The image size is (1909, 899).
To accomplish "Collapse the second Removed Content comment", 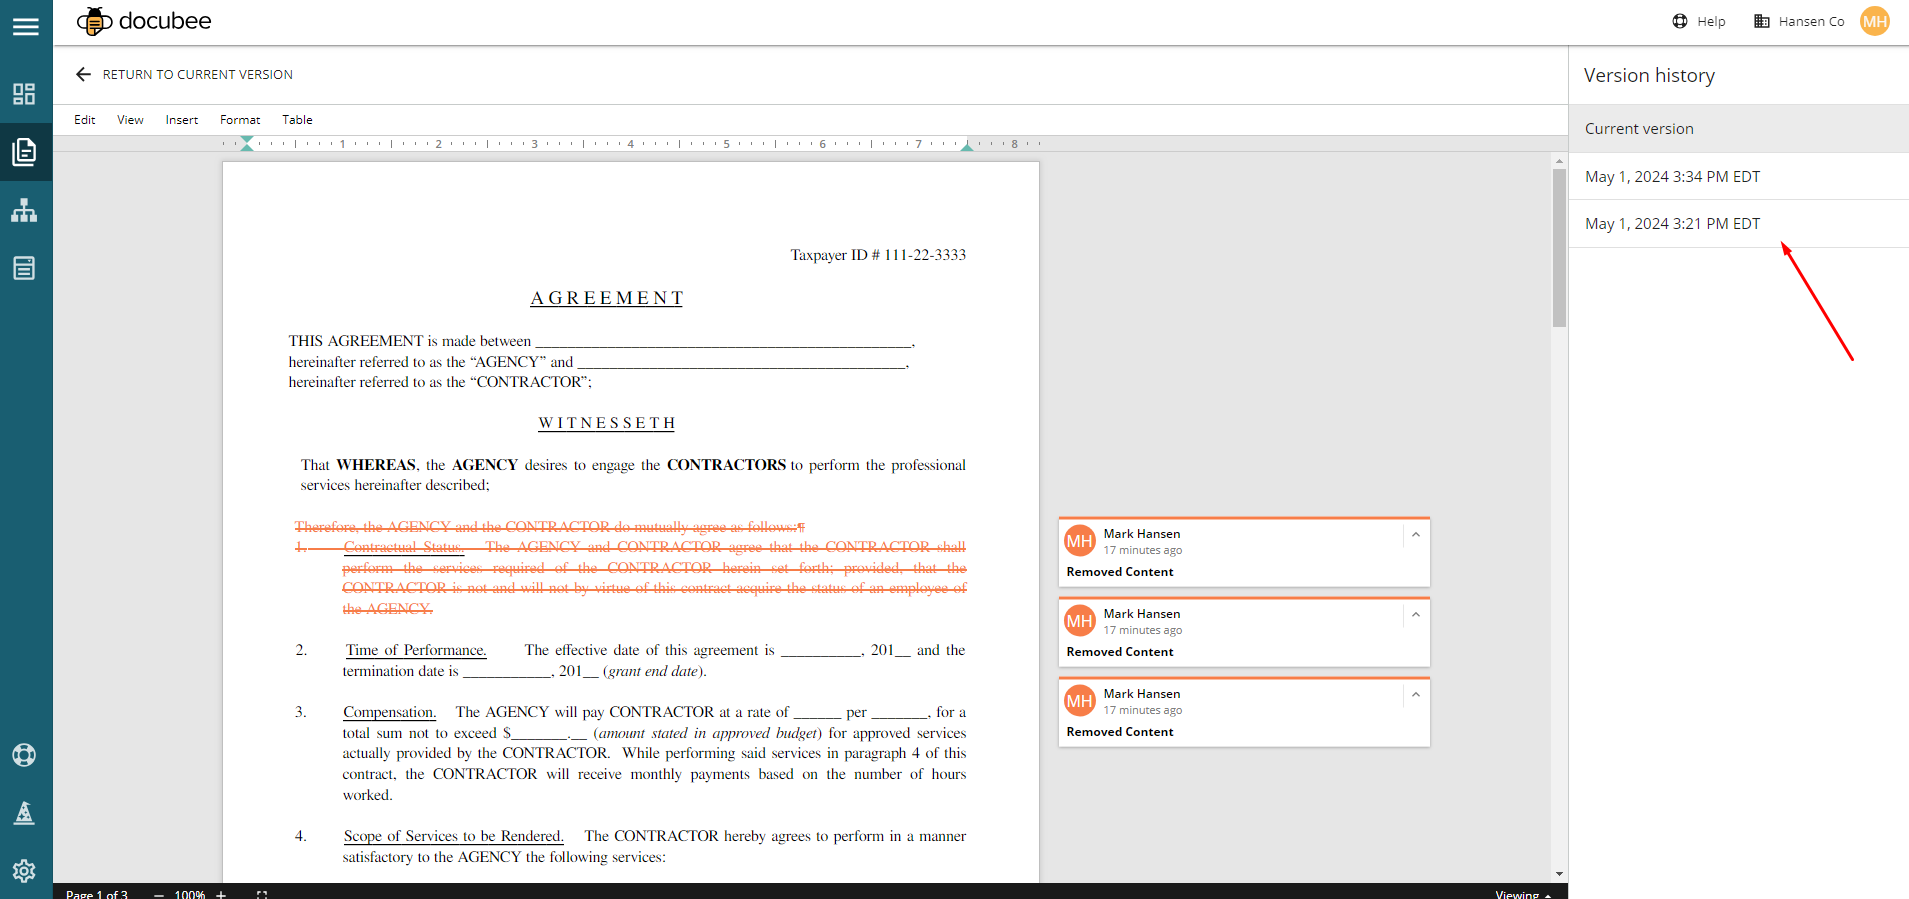I will [x=1416, y=615].
